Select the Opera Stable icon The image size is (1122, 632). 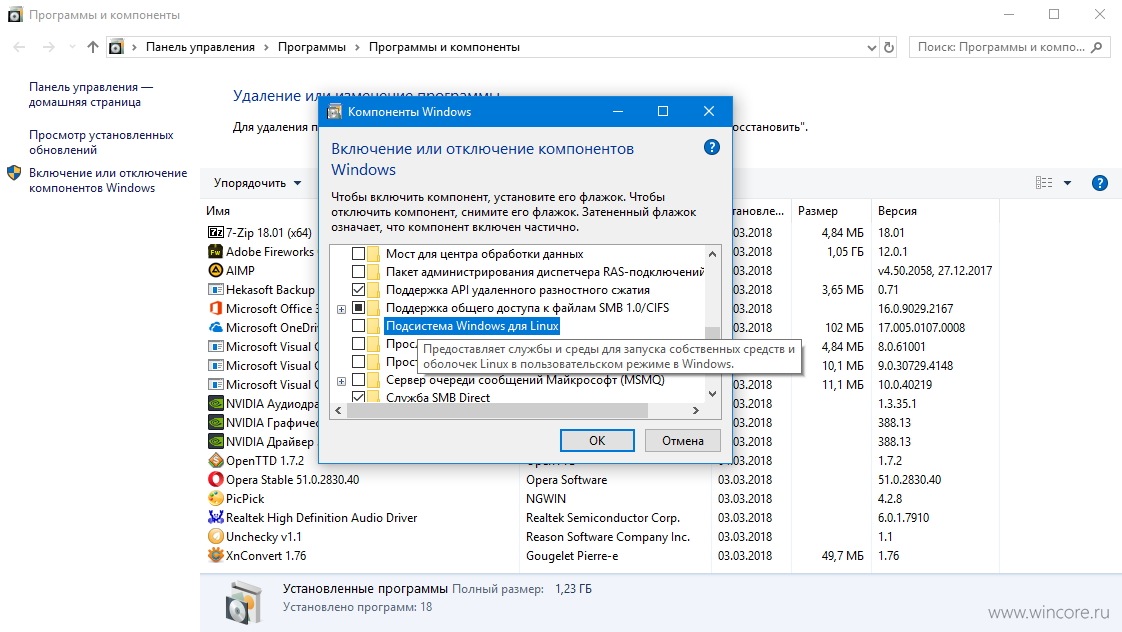click(215, 480)
